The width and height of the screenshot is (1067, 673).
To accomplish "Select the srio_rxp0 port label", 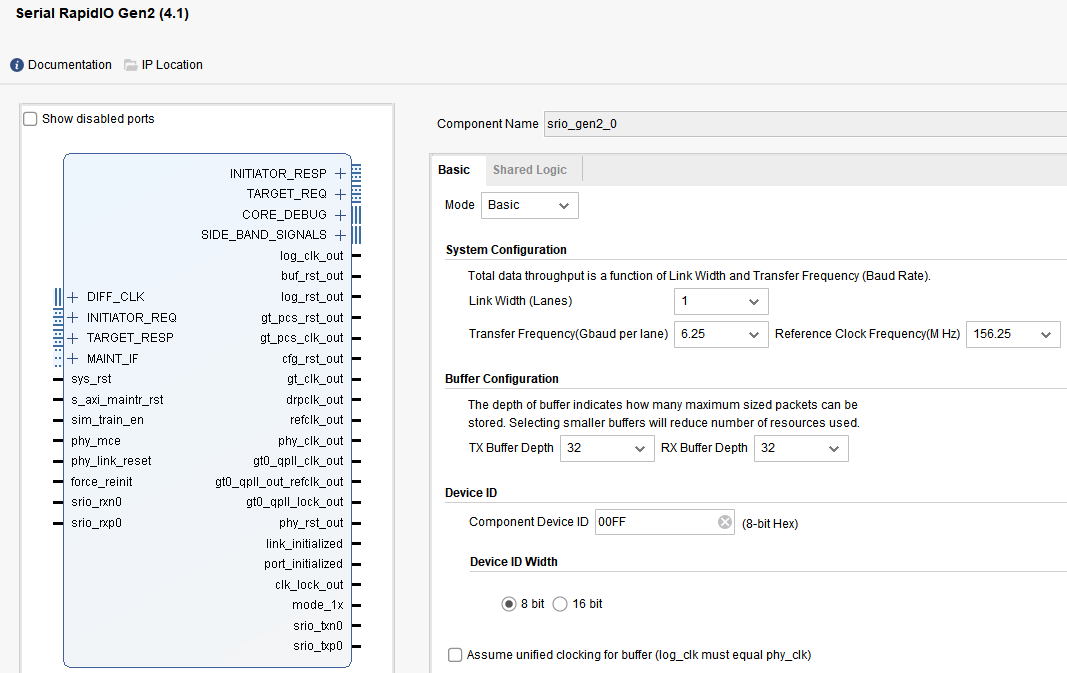I will pyautogui.click(x=96, y=523).
